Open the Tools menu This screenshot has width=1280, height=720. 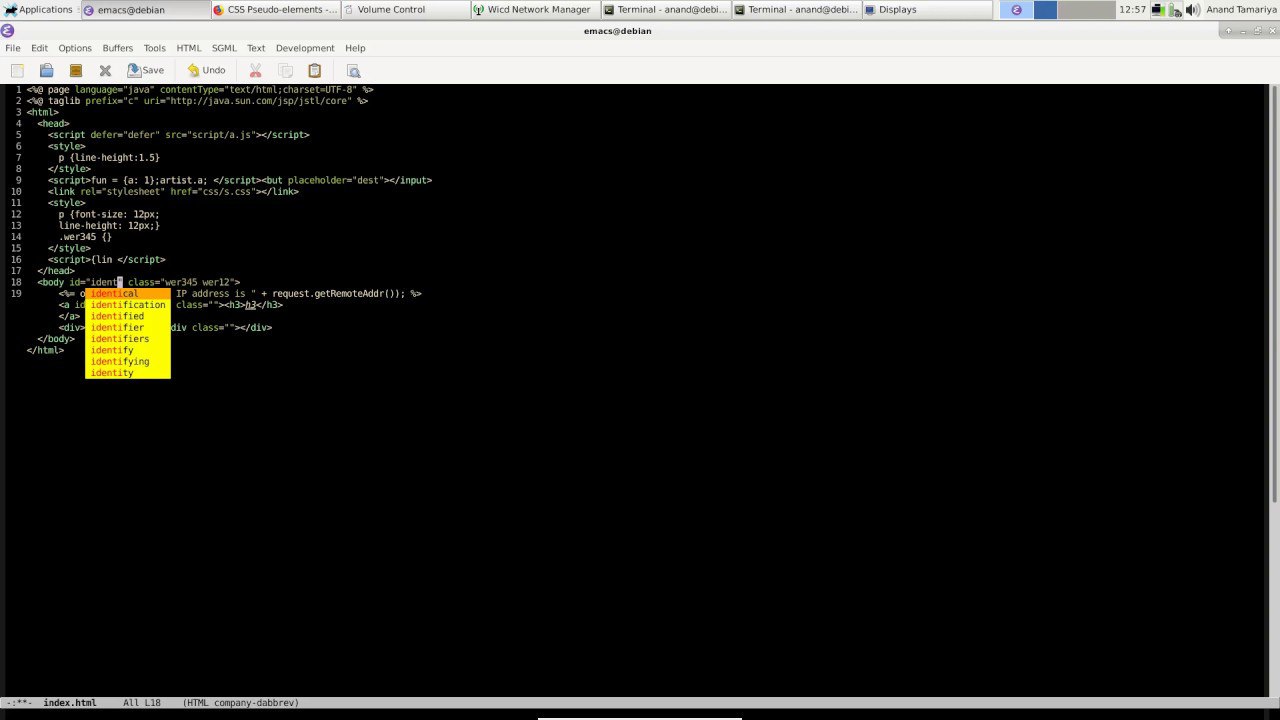(x=154, y=48)
